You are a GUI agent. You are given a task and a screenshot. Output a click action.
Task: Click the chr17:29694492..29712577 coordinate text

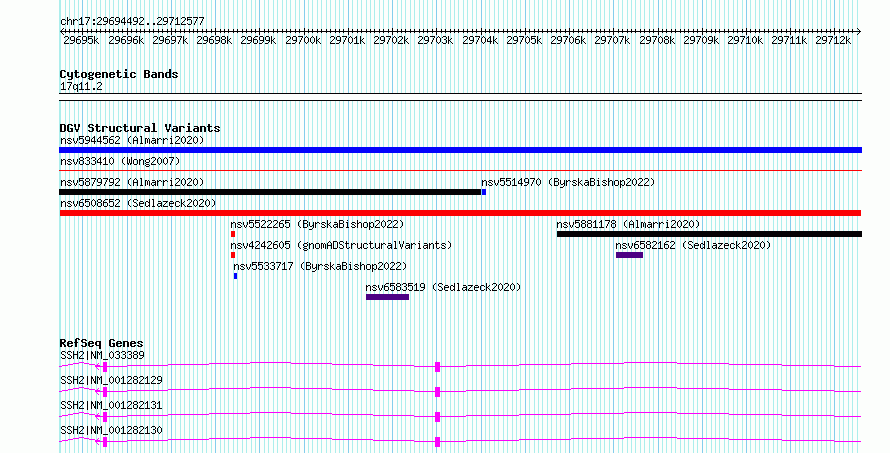coord(132,22)
